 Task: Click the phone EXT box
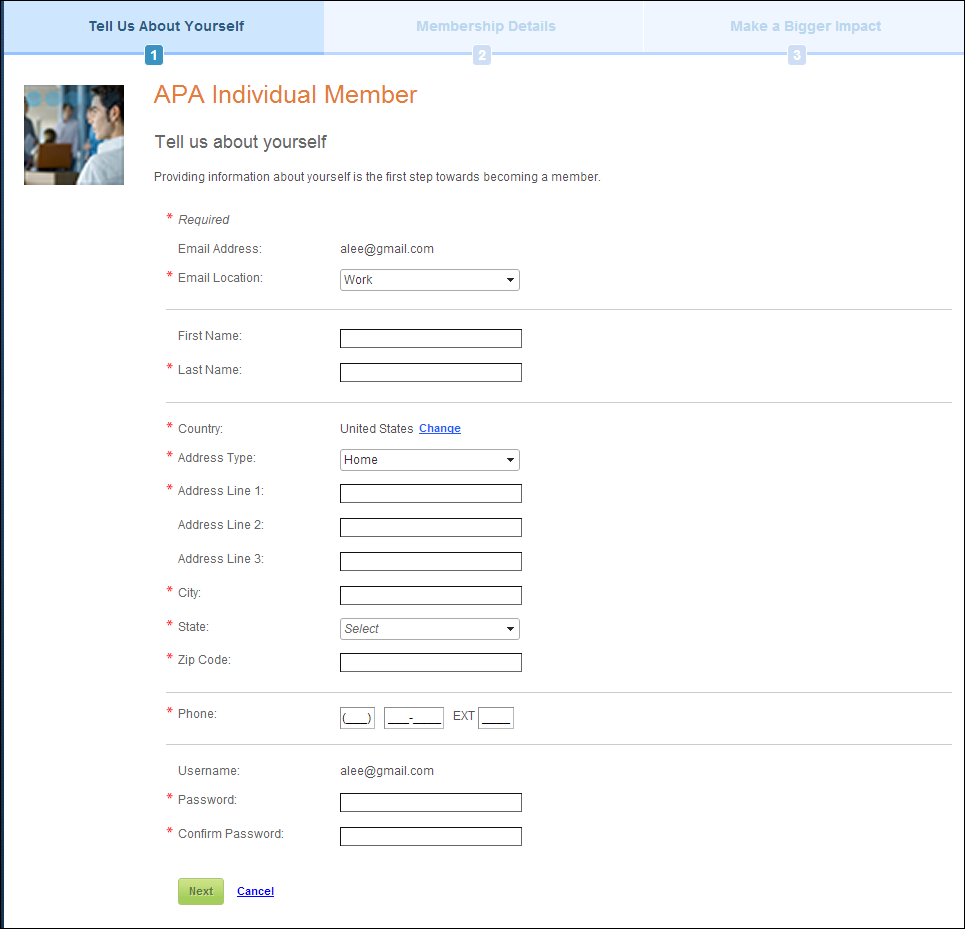496,718
